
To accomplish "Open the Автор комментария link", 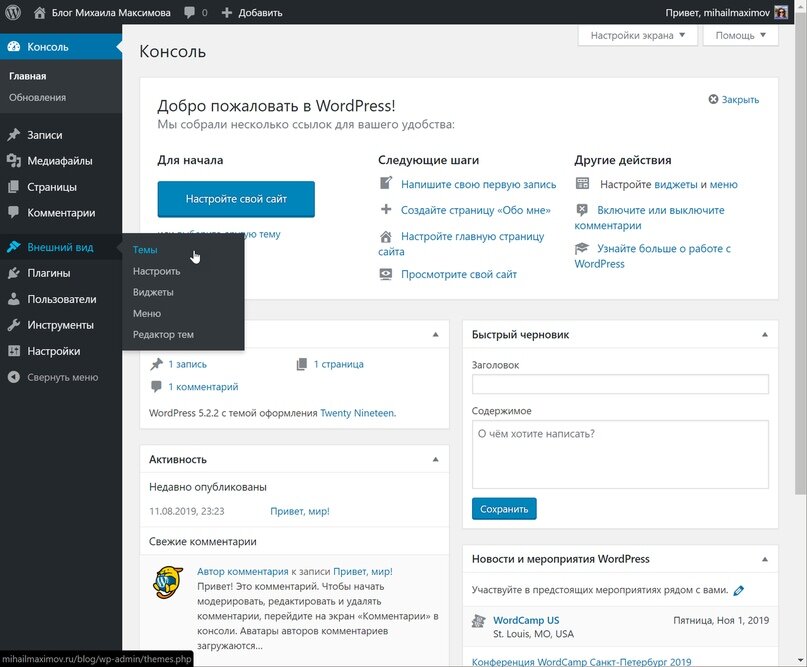I will 242,571.
